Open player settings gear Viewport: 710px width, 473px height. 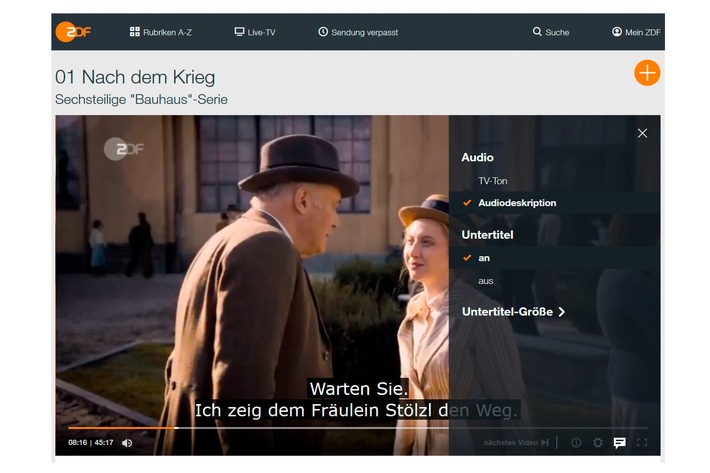pos(598,443)
